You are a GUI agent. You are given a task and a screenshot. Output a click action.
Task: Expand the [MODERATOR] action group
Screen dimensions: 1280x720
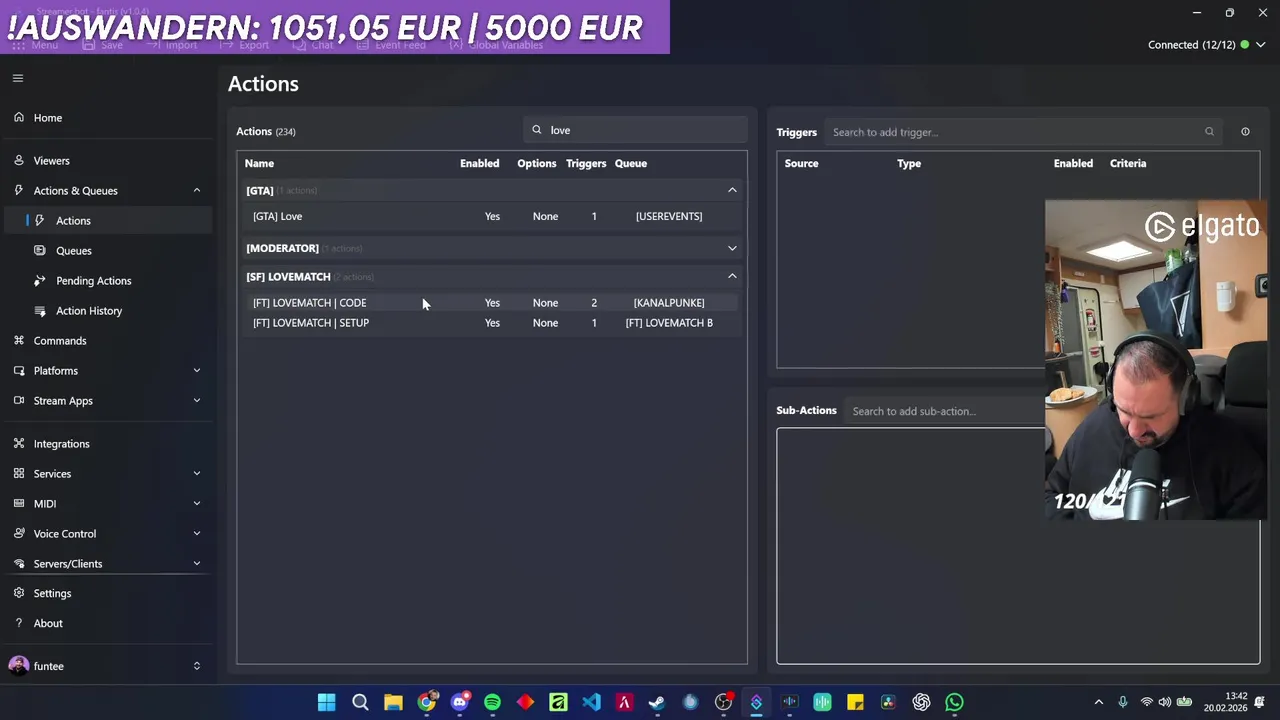[x=732, y=248]
